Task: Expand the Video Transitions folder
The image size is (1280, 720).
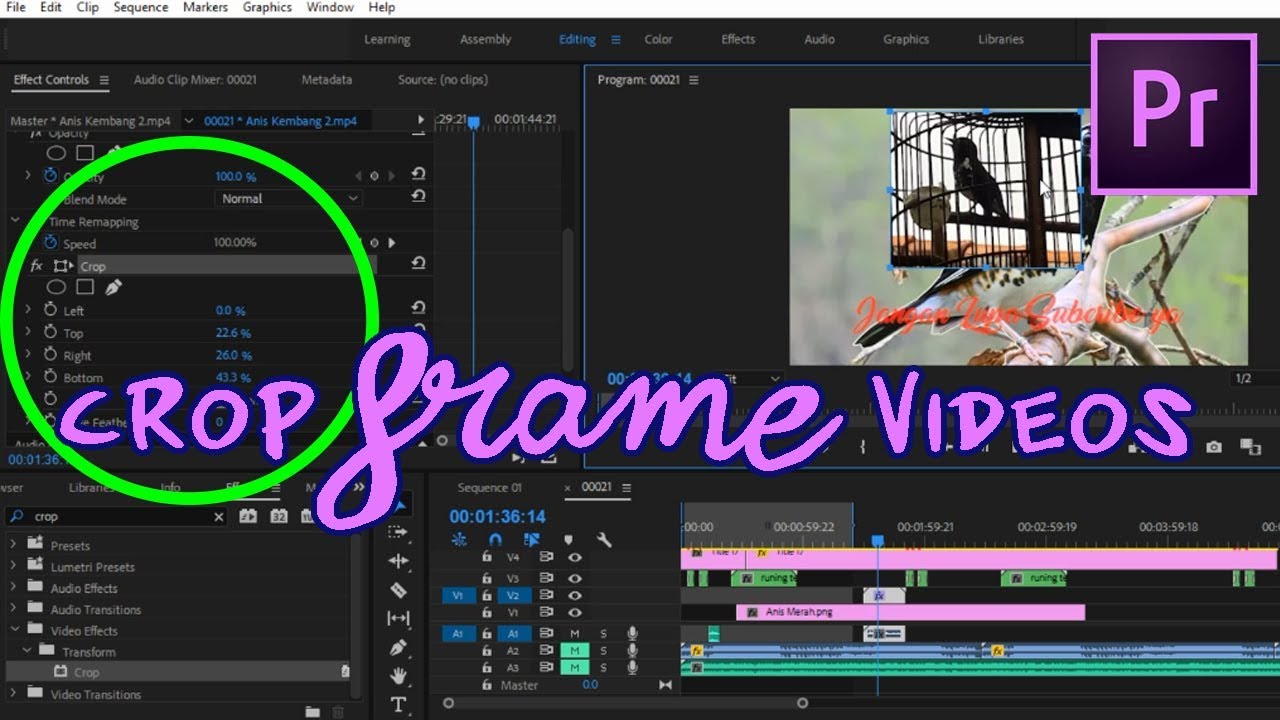Action: point(13,693)
